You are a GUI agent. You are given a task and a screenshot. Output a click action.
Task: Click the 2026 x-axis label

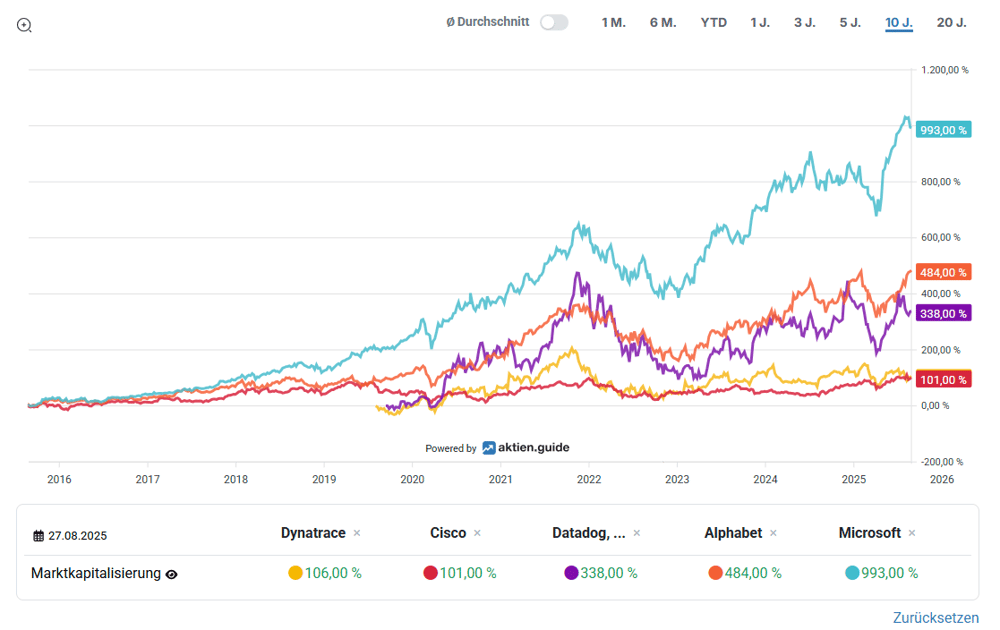click(x=942, y=480)
